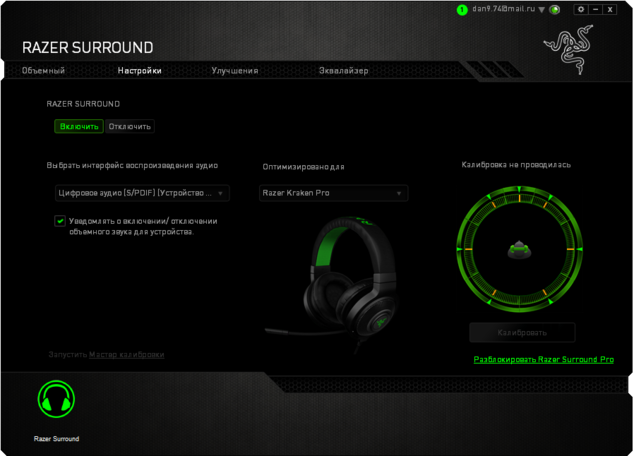Switch to the Настройки tab
This screenshot has height=456, width=634.
tap(139, 70)
